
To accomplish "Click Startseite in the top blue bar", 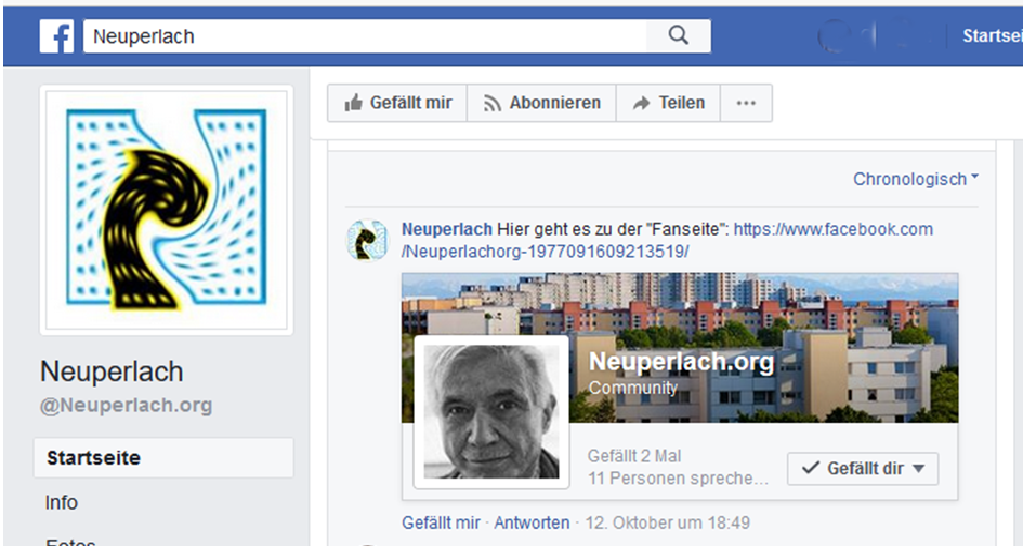I will (991, 37).
